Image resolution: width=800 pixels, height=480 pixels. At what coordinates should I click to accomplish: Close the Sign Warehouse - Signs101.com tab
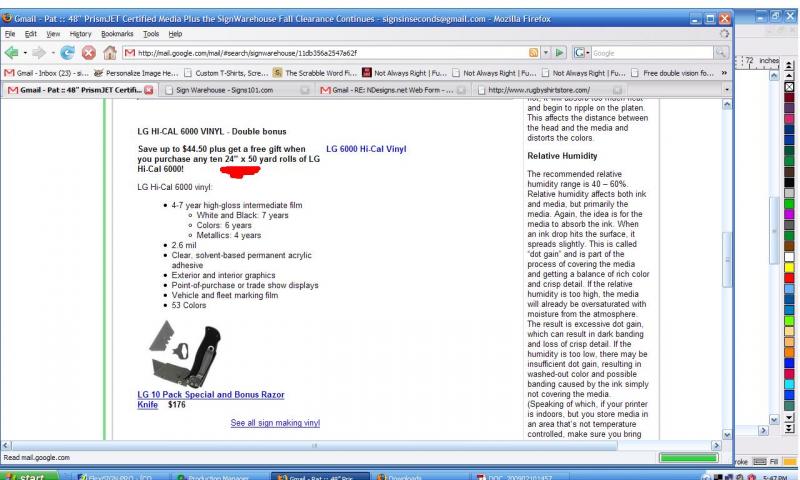tap(305, 90)
